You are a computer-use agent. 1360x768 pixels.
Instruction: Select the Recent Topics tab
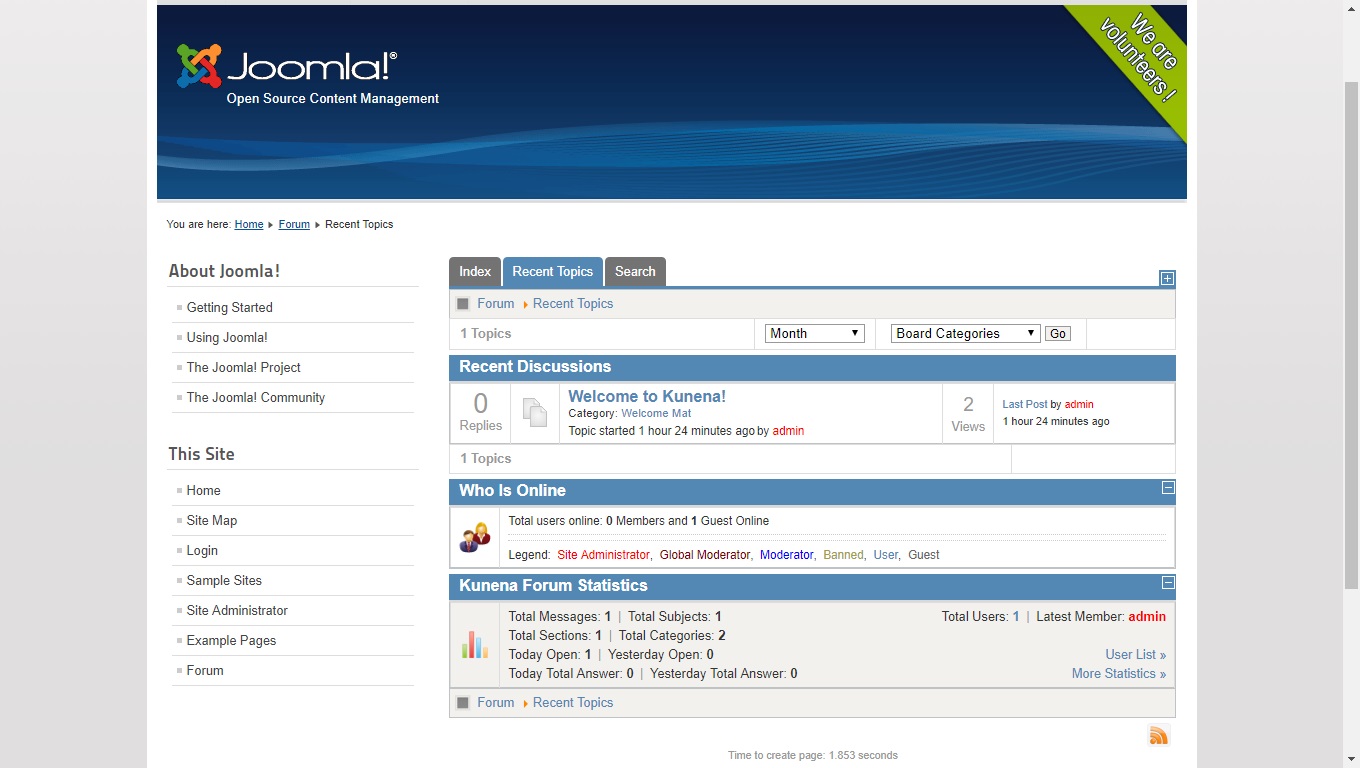coord(553,272)
